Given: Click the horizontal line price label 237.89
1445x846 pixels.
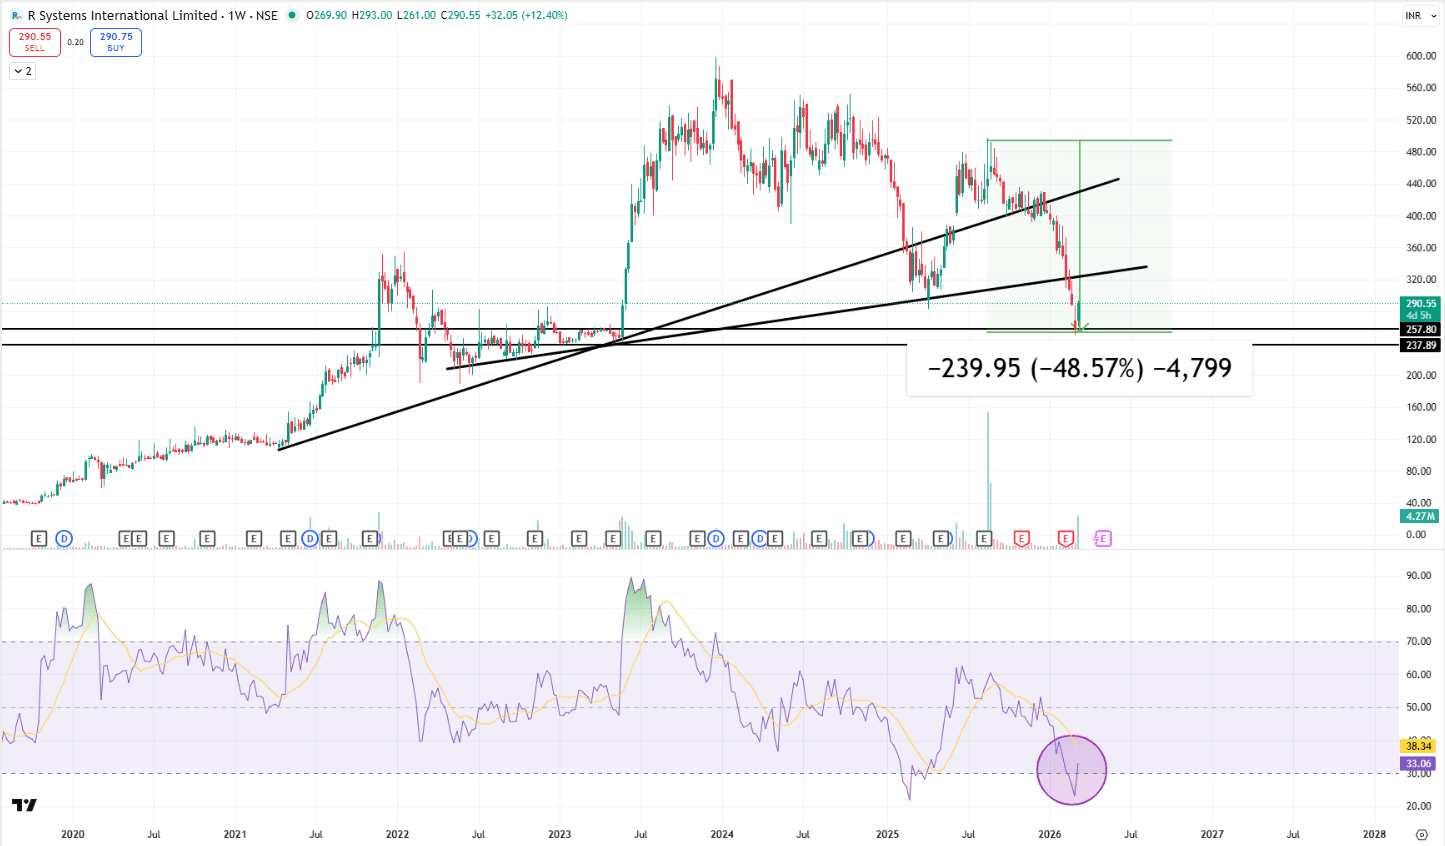Looking at the screenshot, I should pos(1420,345).
